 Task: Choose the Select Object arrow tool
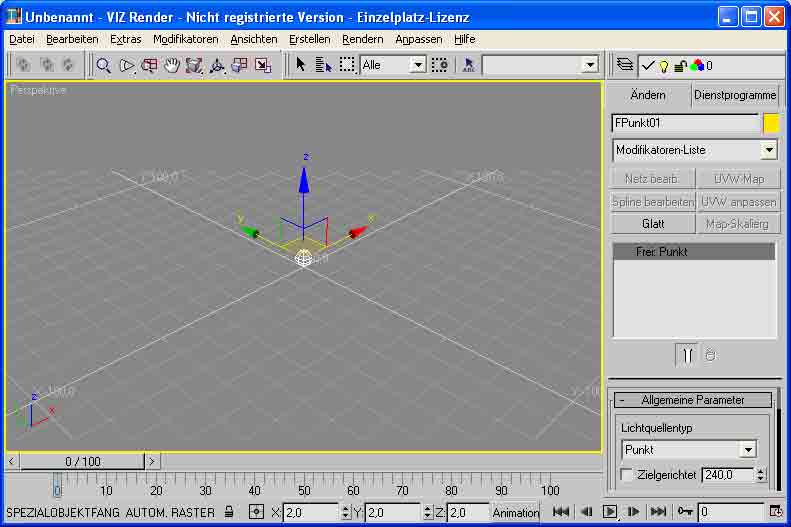[x=301, y=65]
